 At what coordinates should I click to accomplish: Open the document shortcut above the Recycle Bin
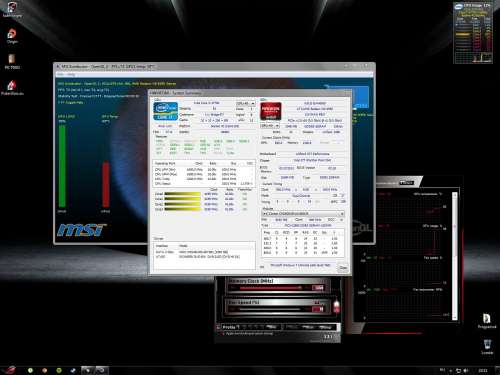(x=487, y=321)
